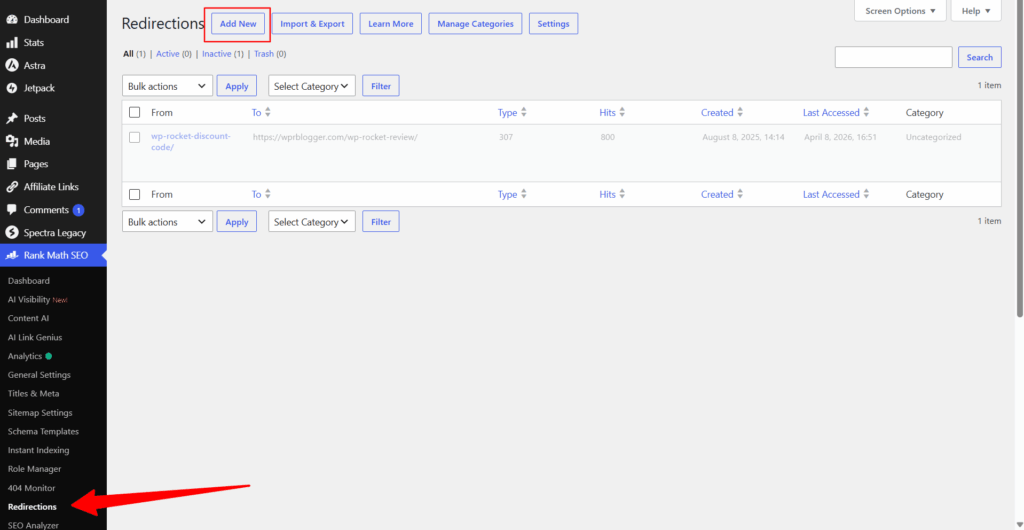
Task: Click sort arrows next to Type in footer row
Action: pyautogui.click(x=524, y=195)
